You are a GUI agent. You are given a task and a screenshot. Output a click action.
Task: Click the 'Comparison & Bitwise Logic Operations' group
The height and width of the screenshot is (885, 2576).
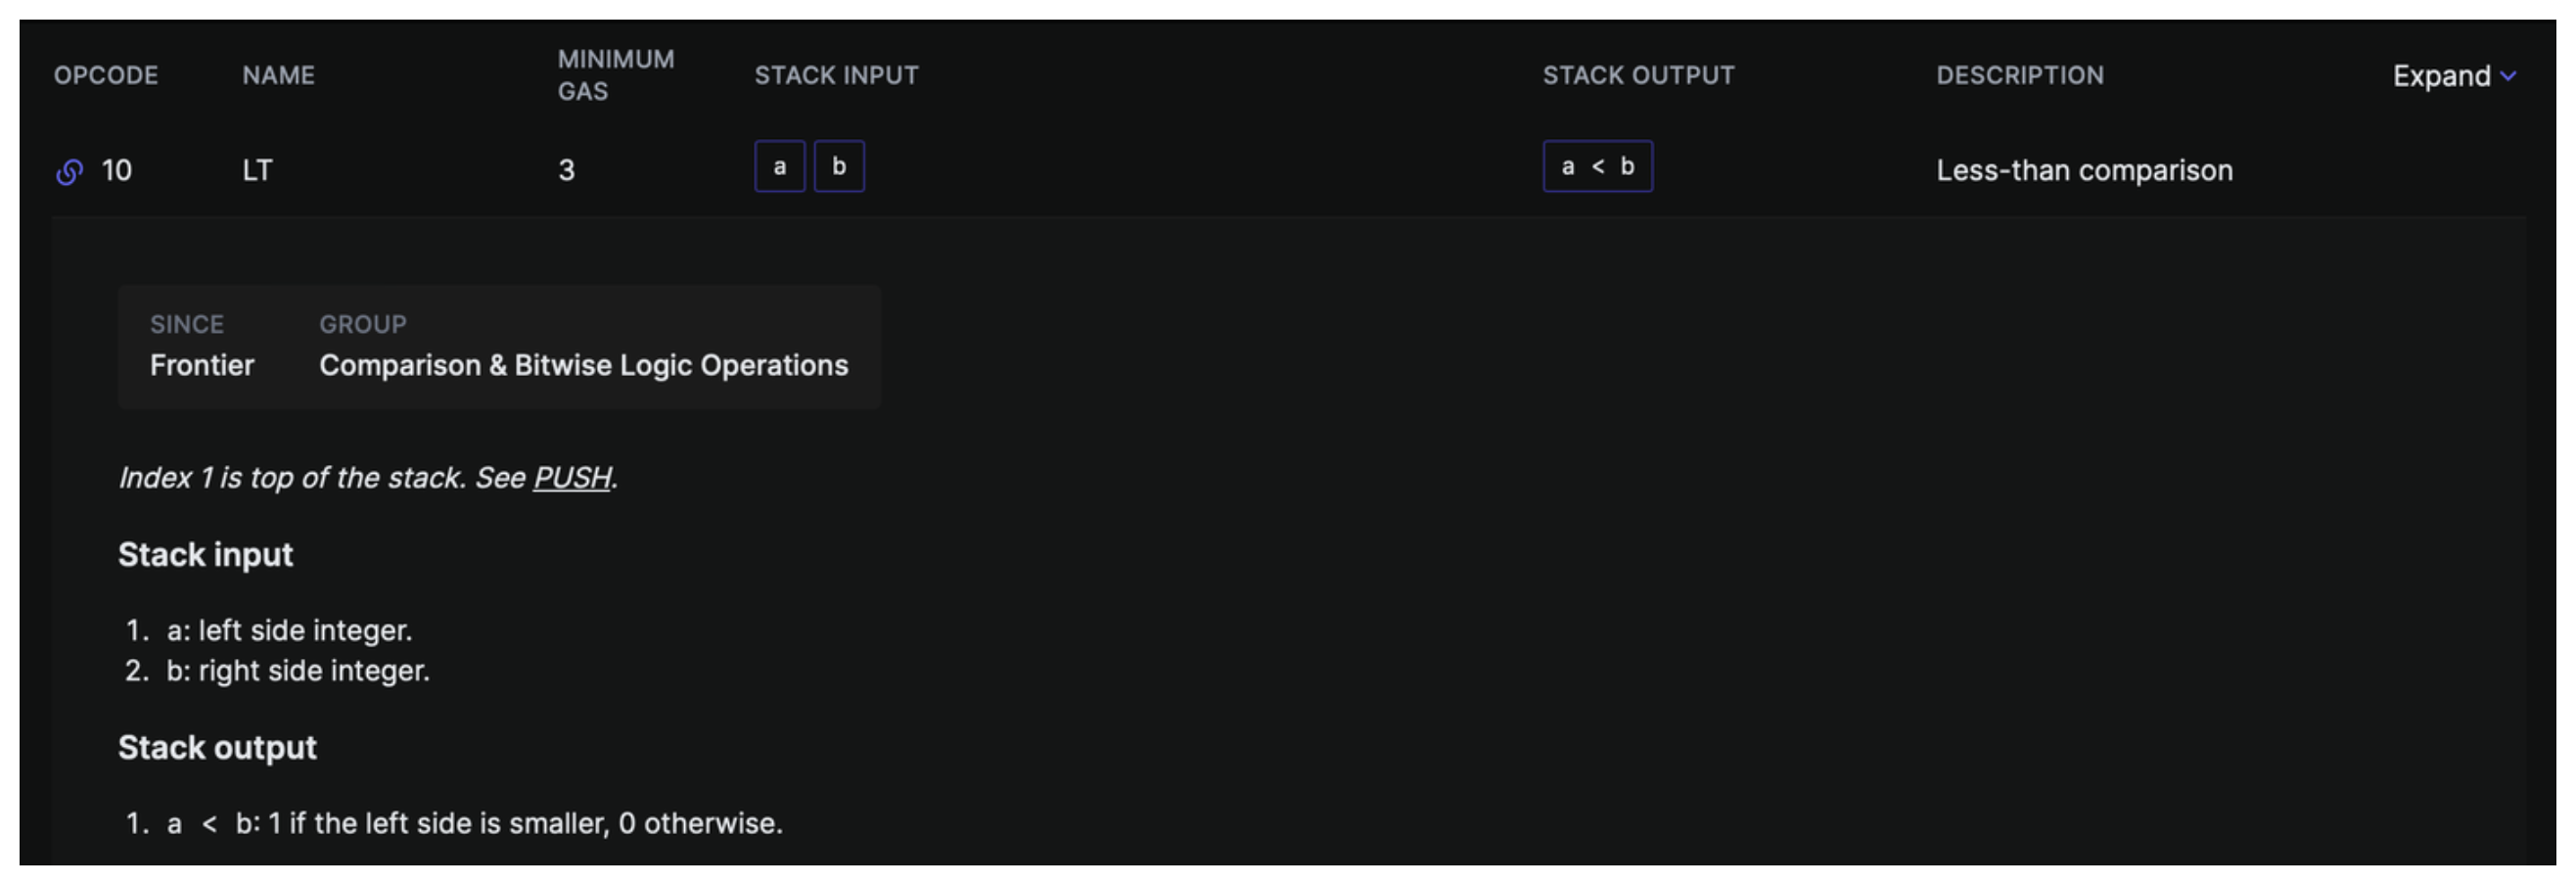[x=583, y=366]
